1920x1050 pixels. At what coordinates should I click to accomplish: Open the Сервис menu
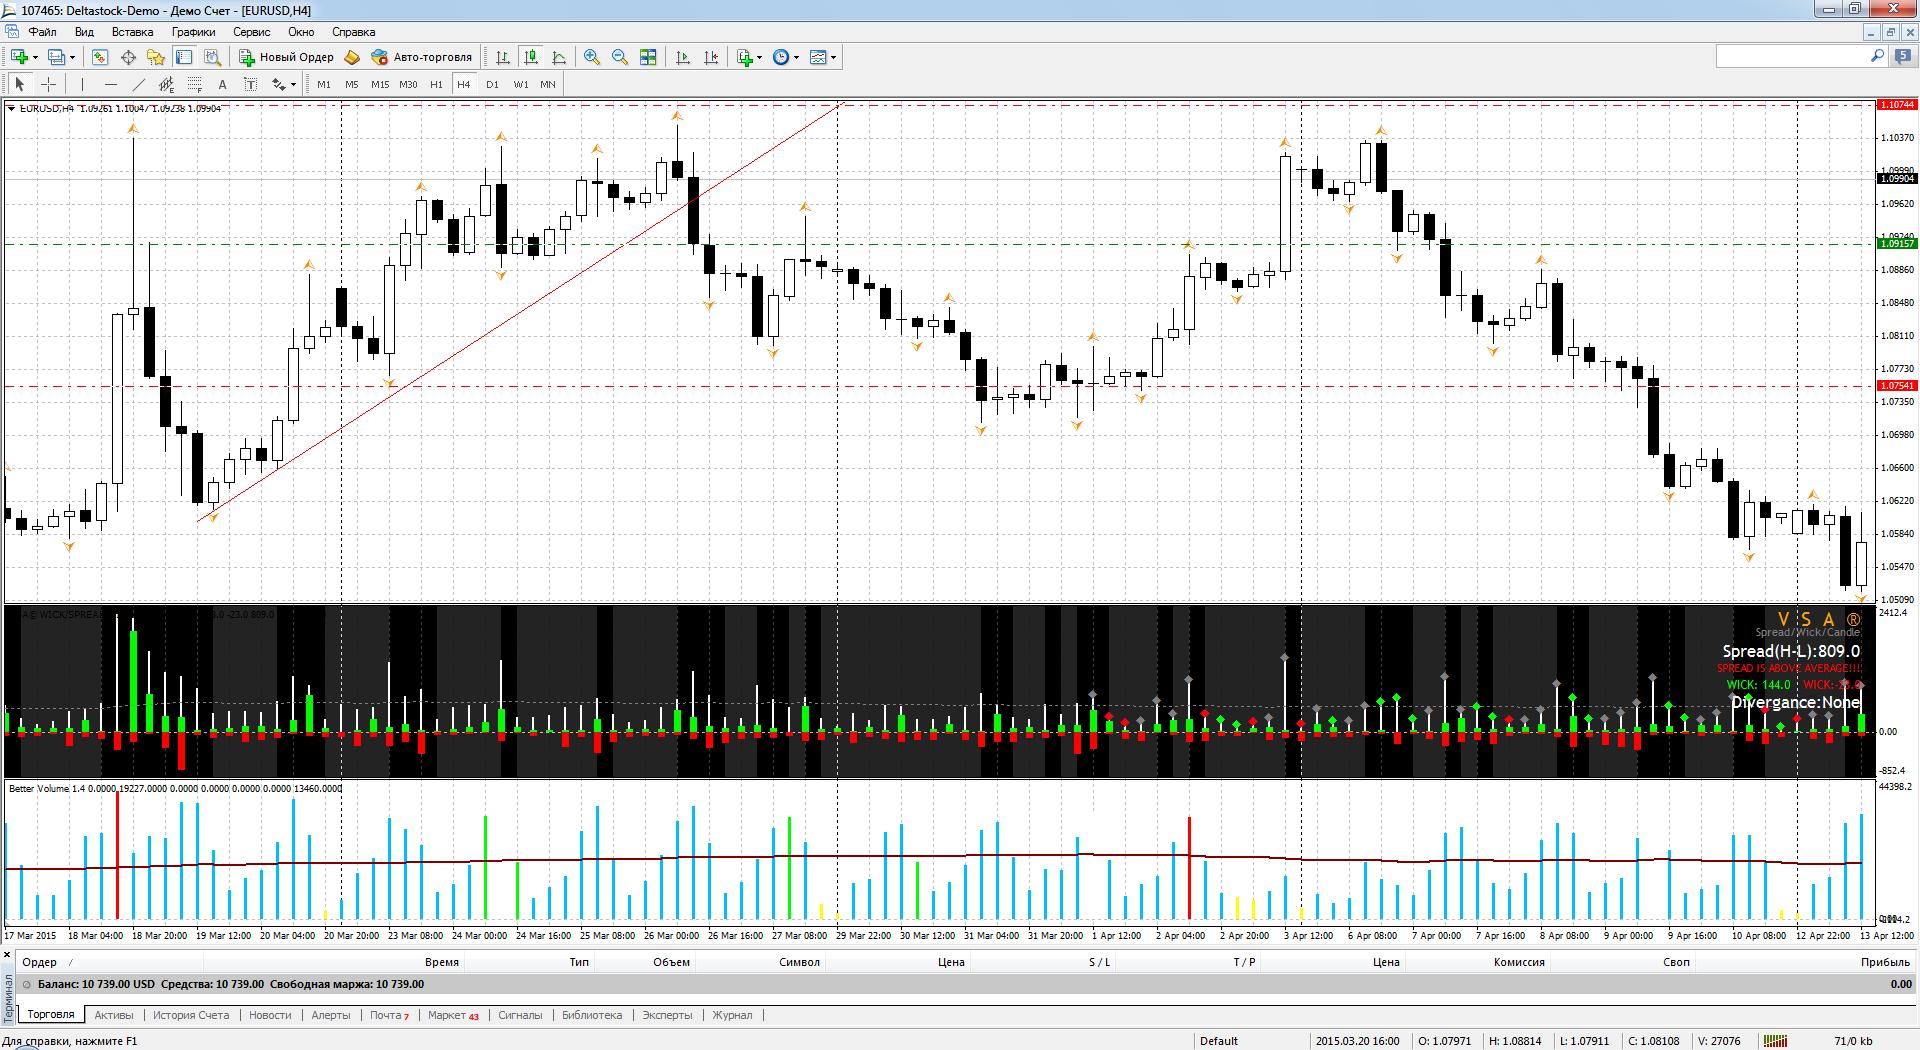(x=251, y=32)
